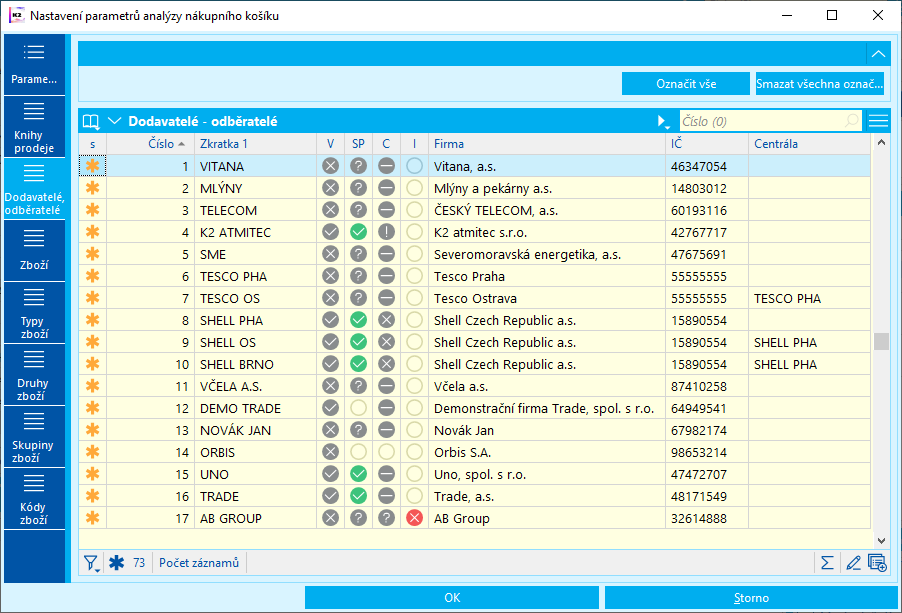Click the Označit vše button

coord(686,84)
